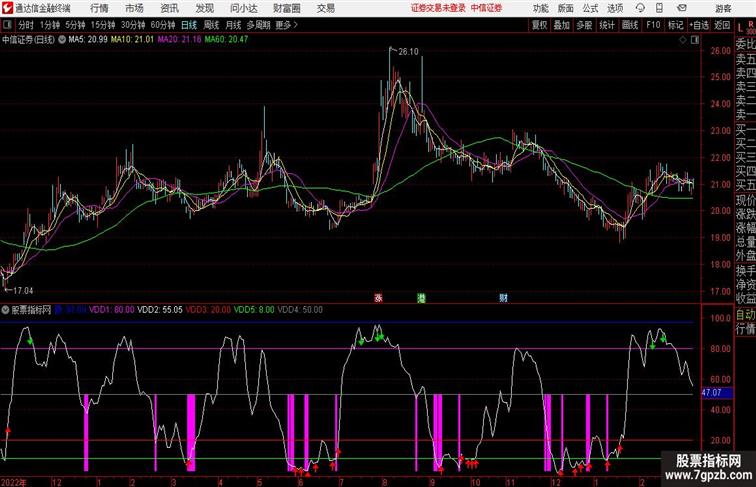Click the F10 company info button

[x=653, y=25]
